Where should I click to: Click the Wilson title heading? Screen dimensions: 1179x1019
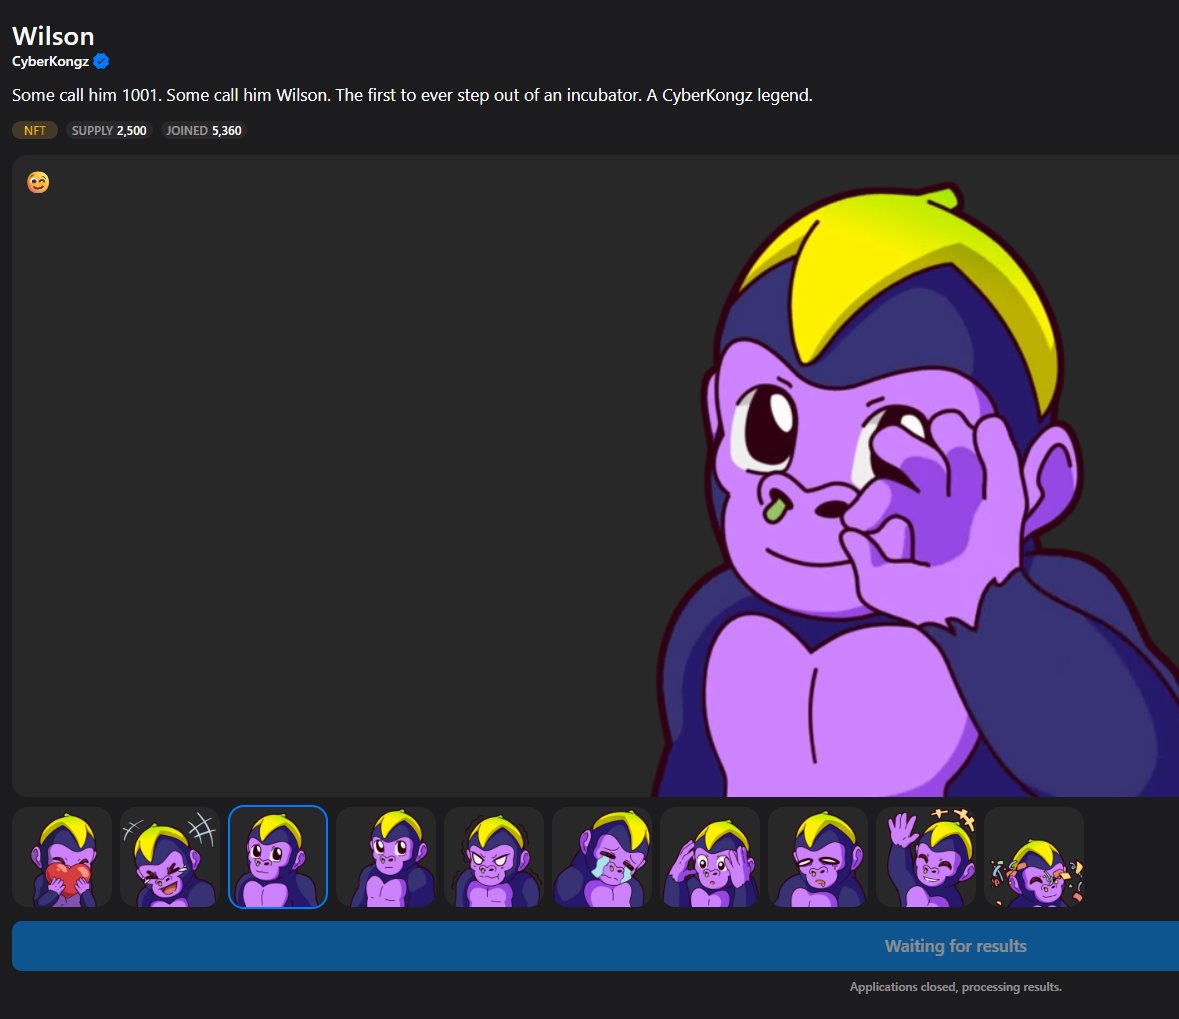tap(53, 36)
